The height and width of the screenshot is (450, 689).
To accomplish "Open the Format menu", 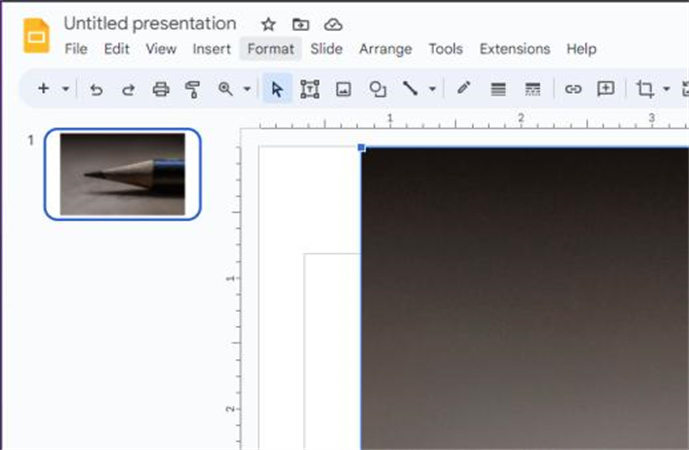I will [x=270, y=48].
